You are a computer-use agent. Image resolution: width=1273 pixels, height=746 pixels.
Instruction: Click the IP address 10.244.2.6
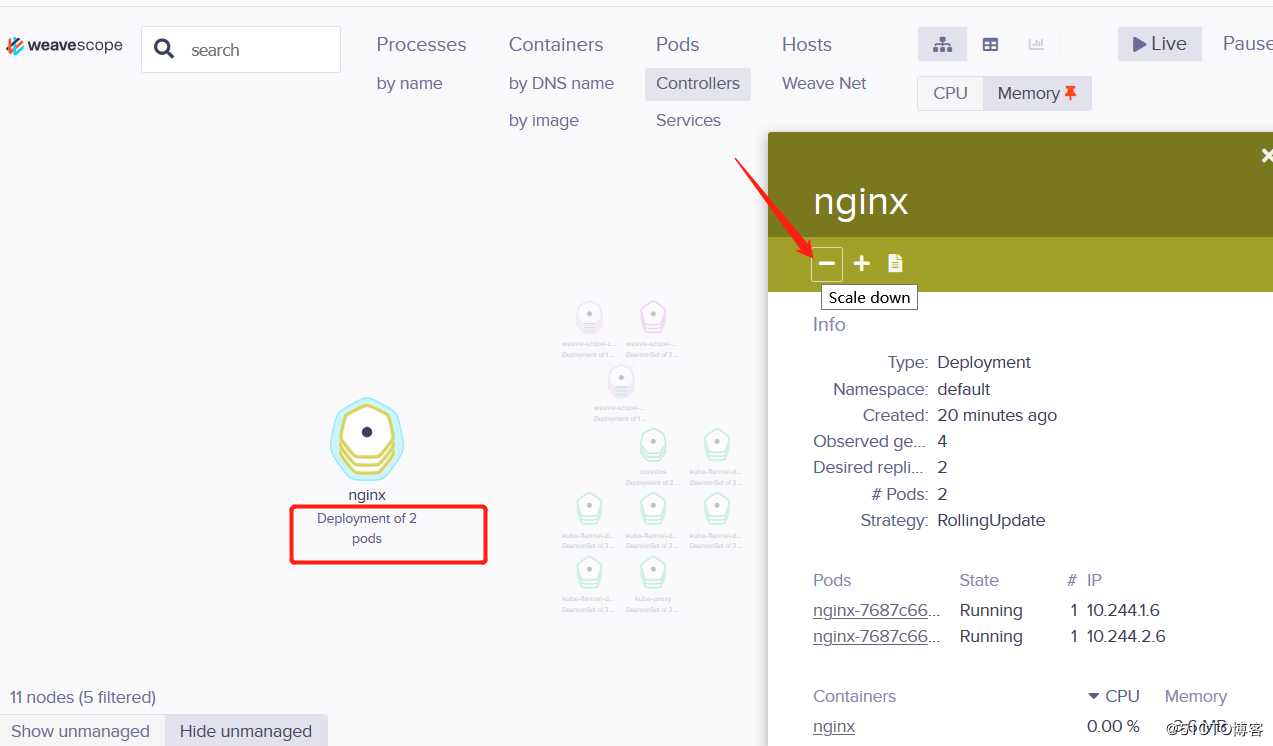pyautogui.click(x=1126, y=636)
